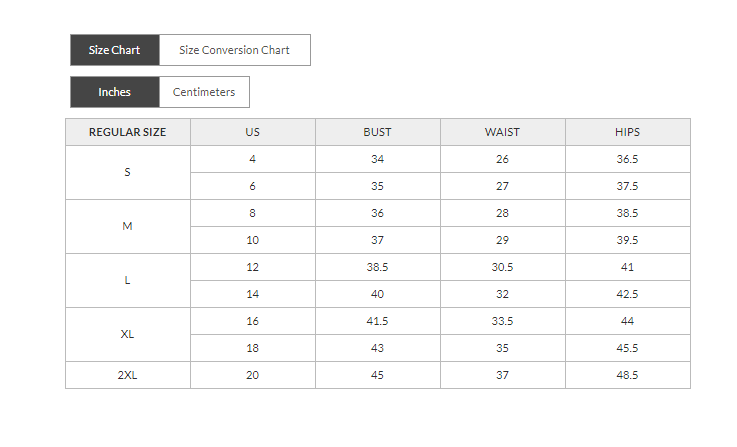The width and height of the screenshot is (737, 447).
Task: Switch to the Size Chart tab
Action: click(x=114, y=50)
